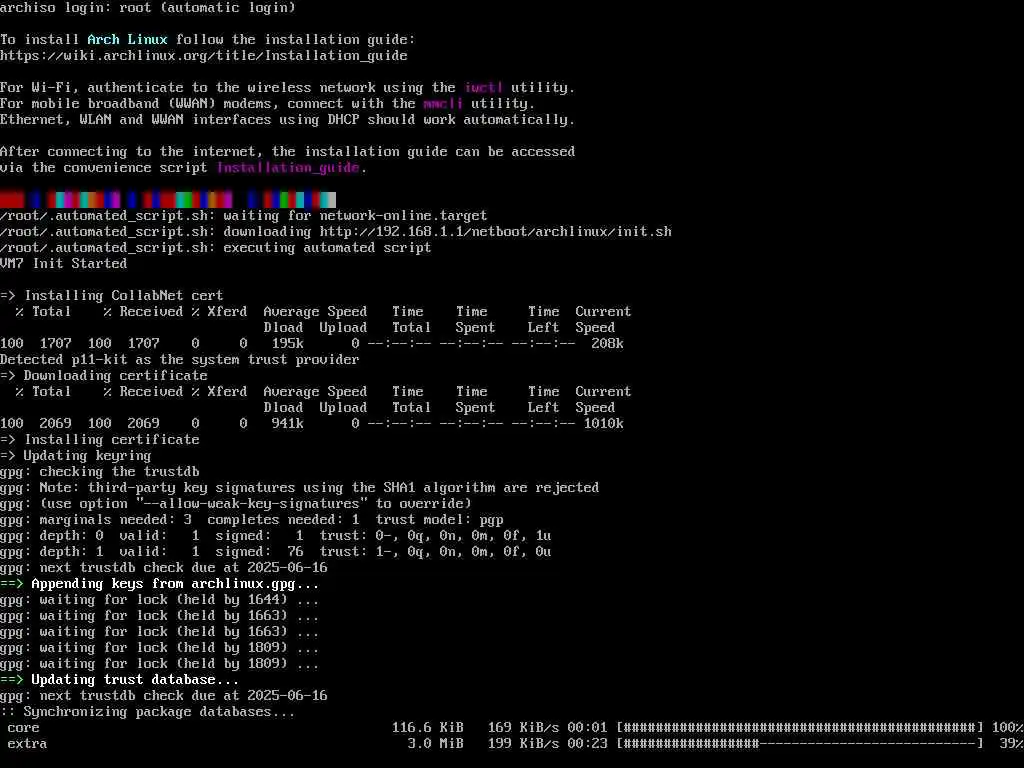Click the core database download progress bar
The height and width of the screenshot is (768, 1024).
(800, 728)
